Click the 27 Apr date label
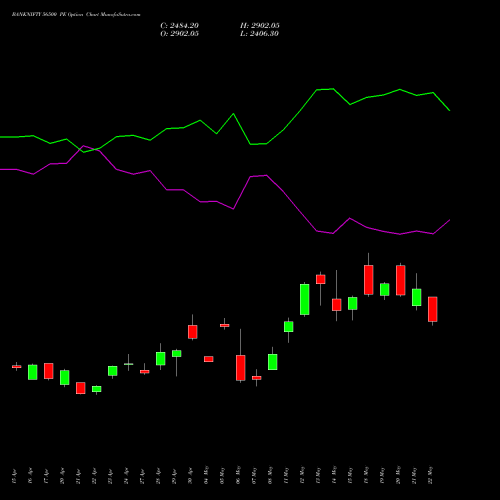The height and width of the screenshot is (500, 500). [x=142, y=476]
